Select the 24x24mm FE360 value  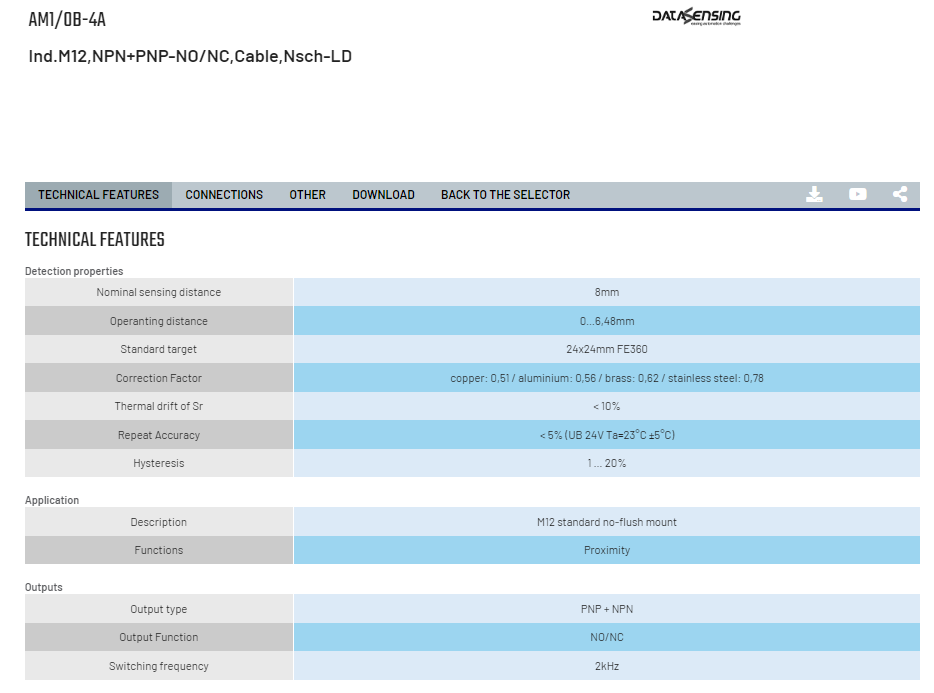pos(607,349)
